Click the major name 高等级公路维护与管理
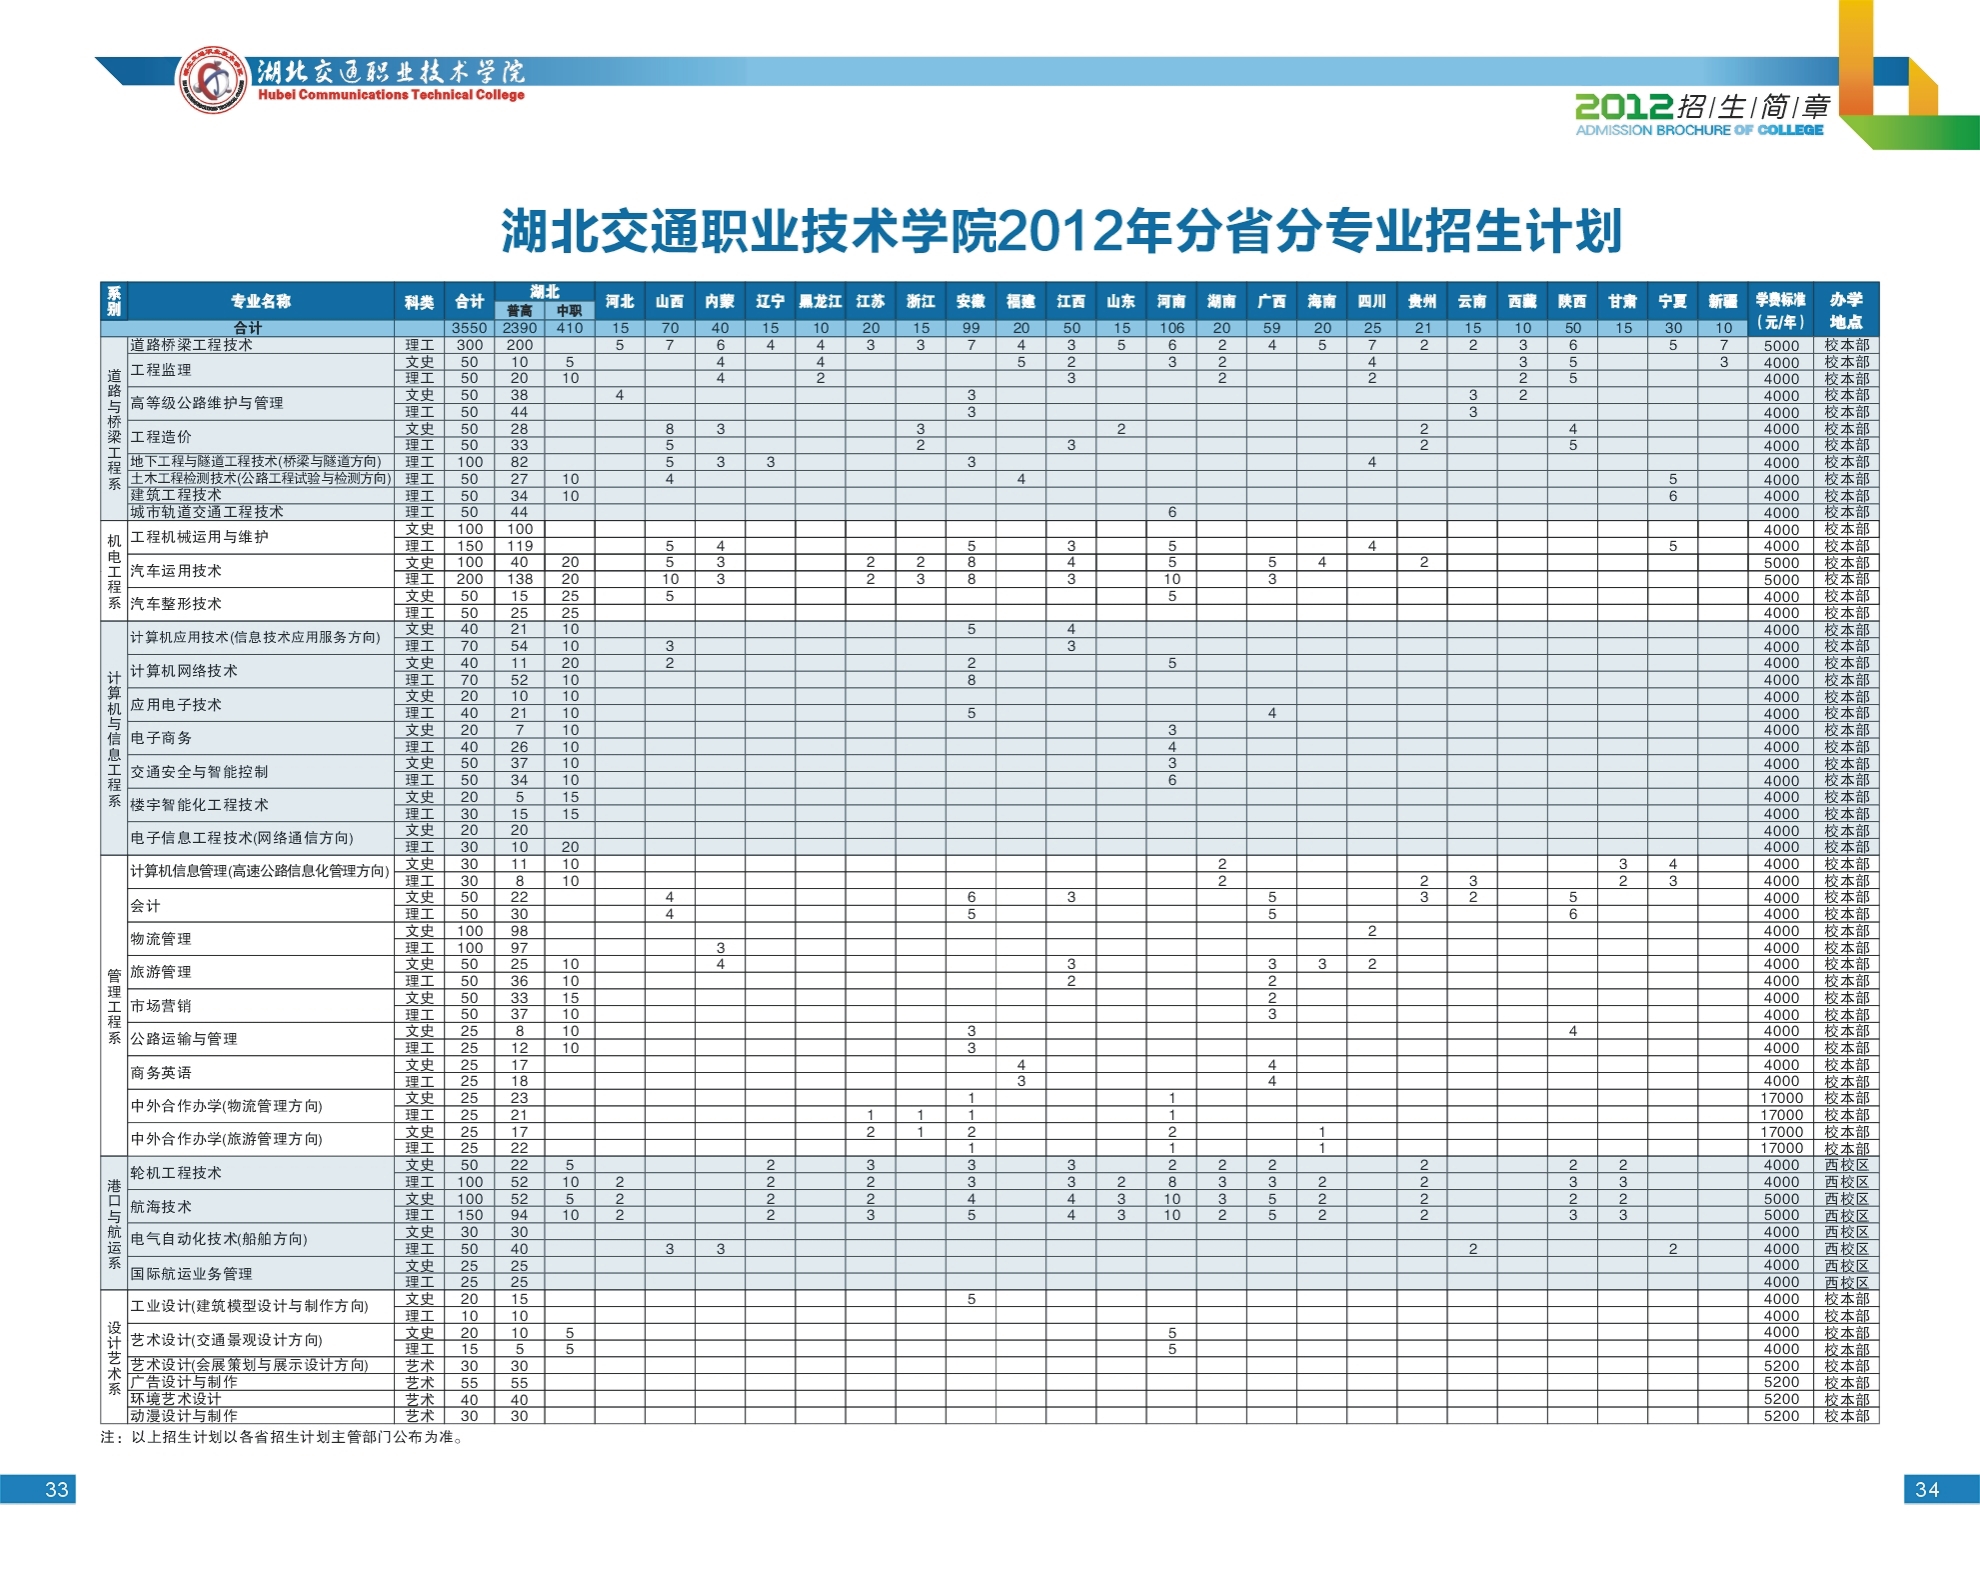This screenshot has width=1980, height=1570. pos(207,403)
